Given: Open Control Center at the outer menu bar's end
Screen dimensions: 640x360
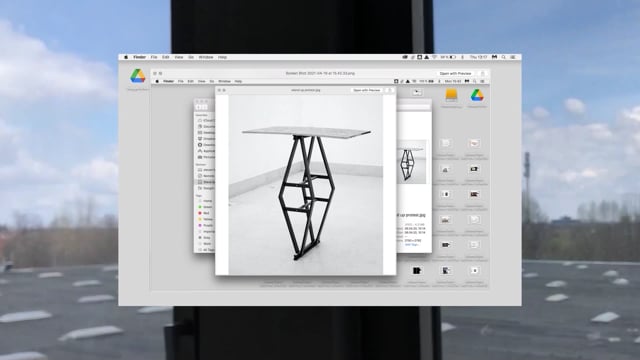Looking at the screenshot, I should [513, 57].
